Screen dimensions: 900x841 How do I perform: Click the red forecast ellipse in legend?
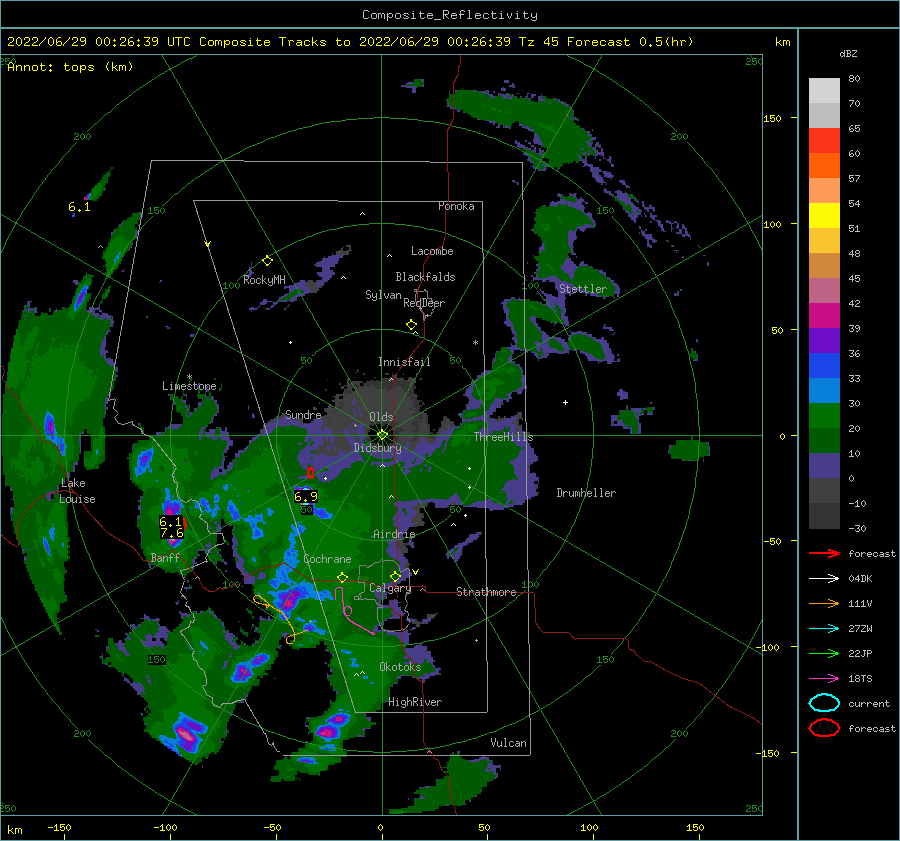824,728
